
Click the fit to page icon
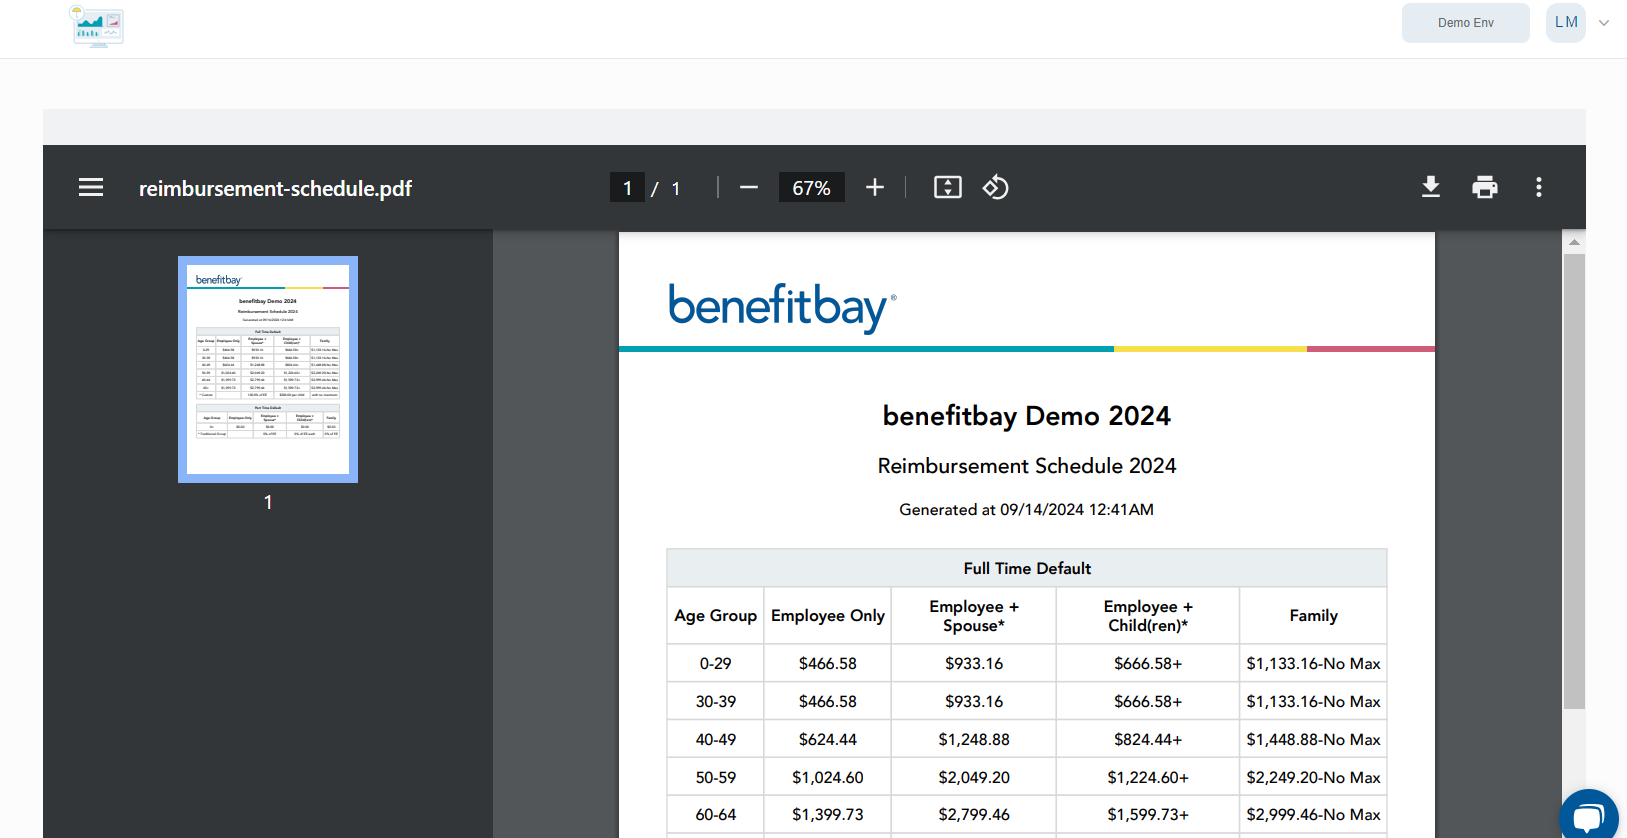point(948,187)
